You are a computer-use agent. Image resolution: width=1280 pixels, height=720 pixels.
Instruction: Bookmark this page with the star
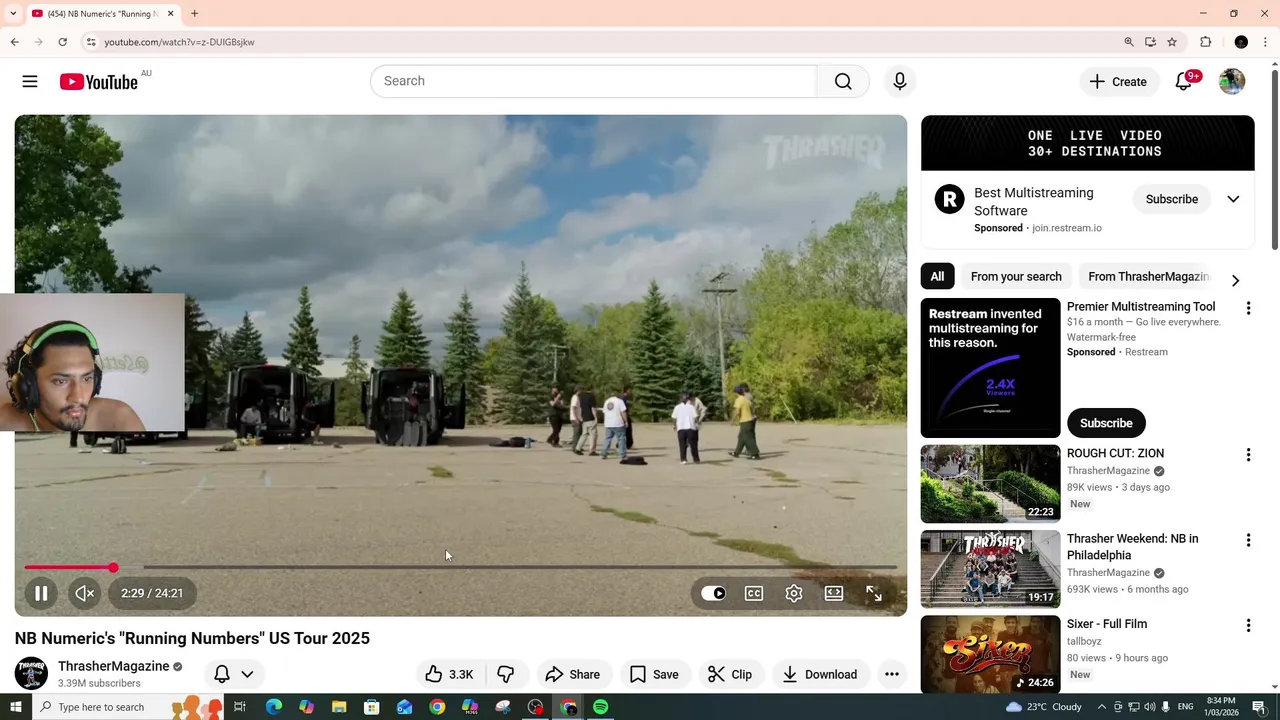coord(1172,42)
